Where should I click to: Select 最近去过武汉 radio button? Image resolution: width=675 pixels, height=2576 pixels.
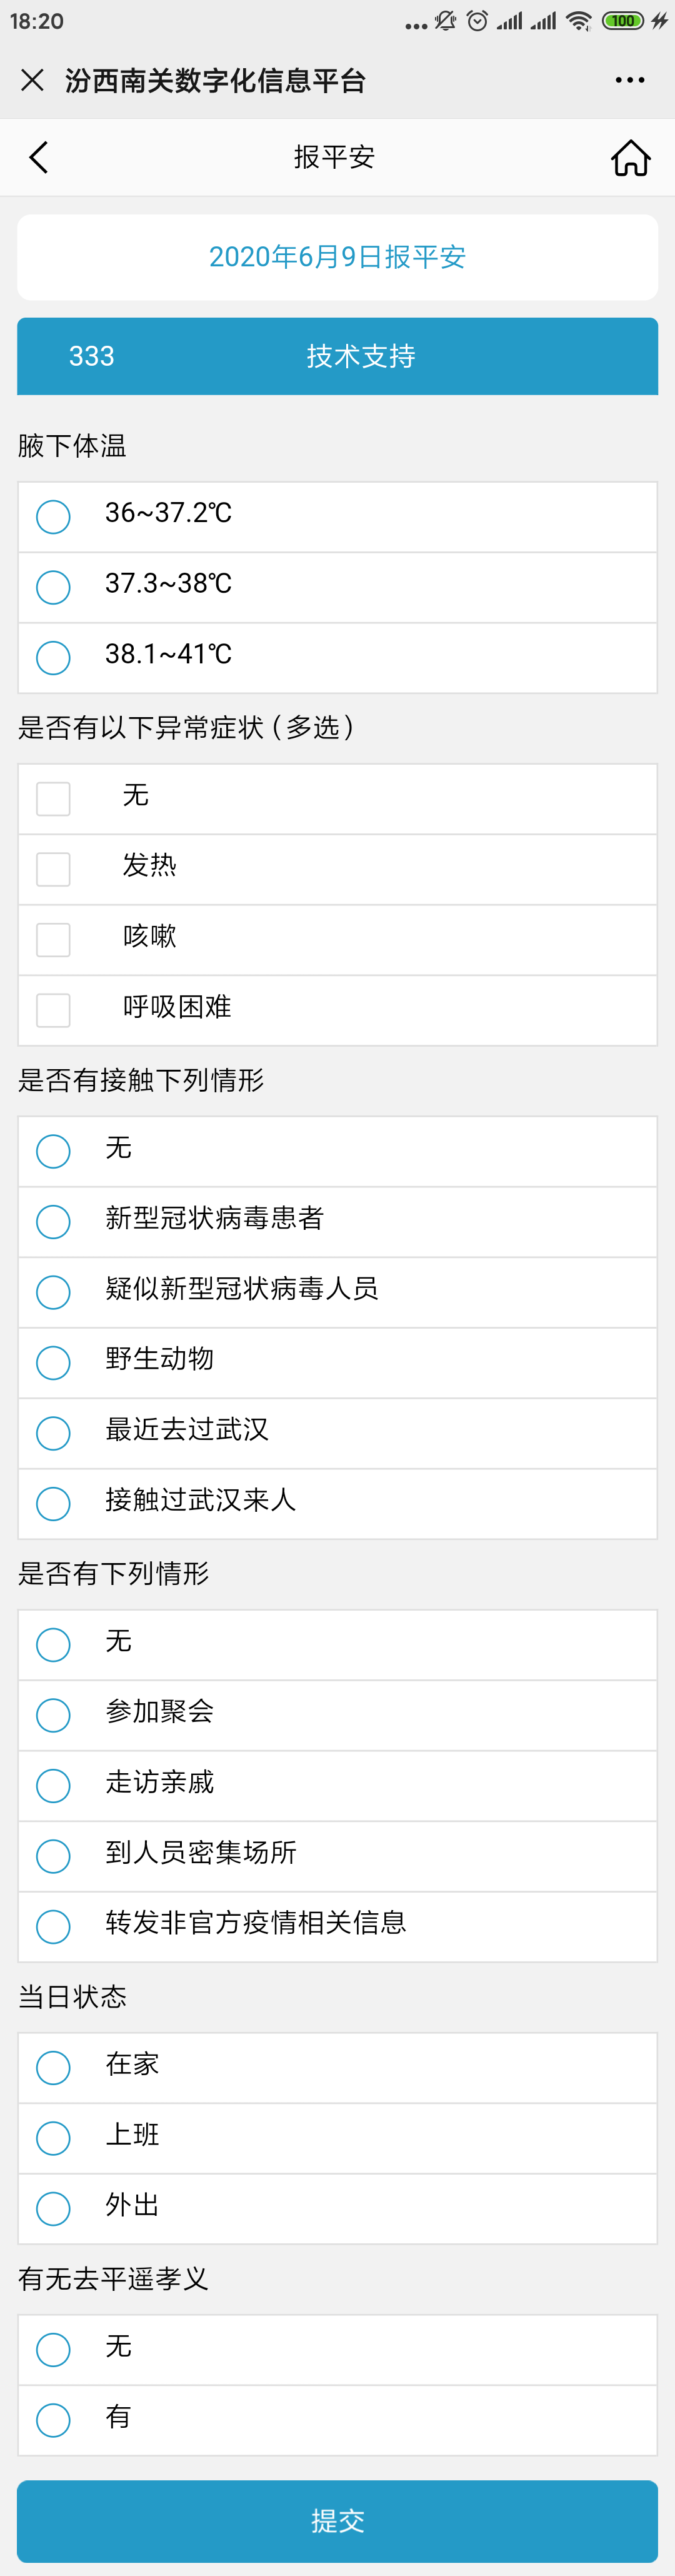[53, 1432]
